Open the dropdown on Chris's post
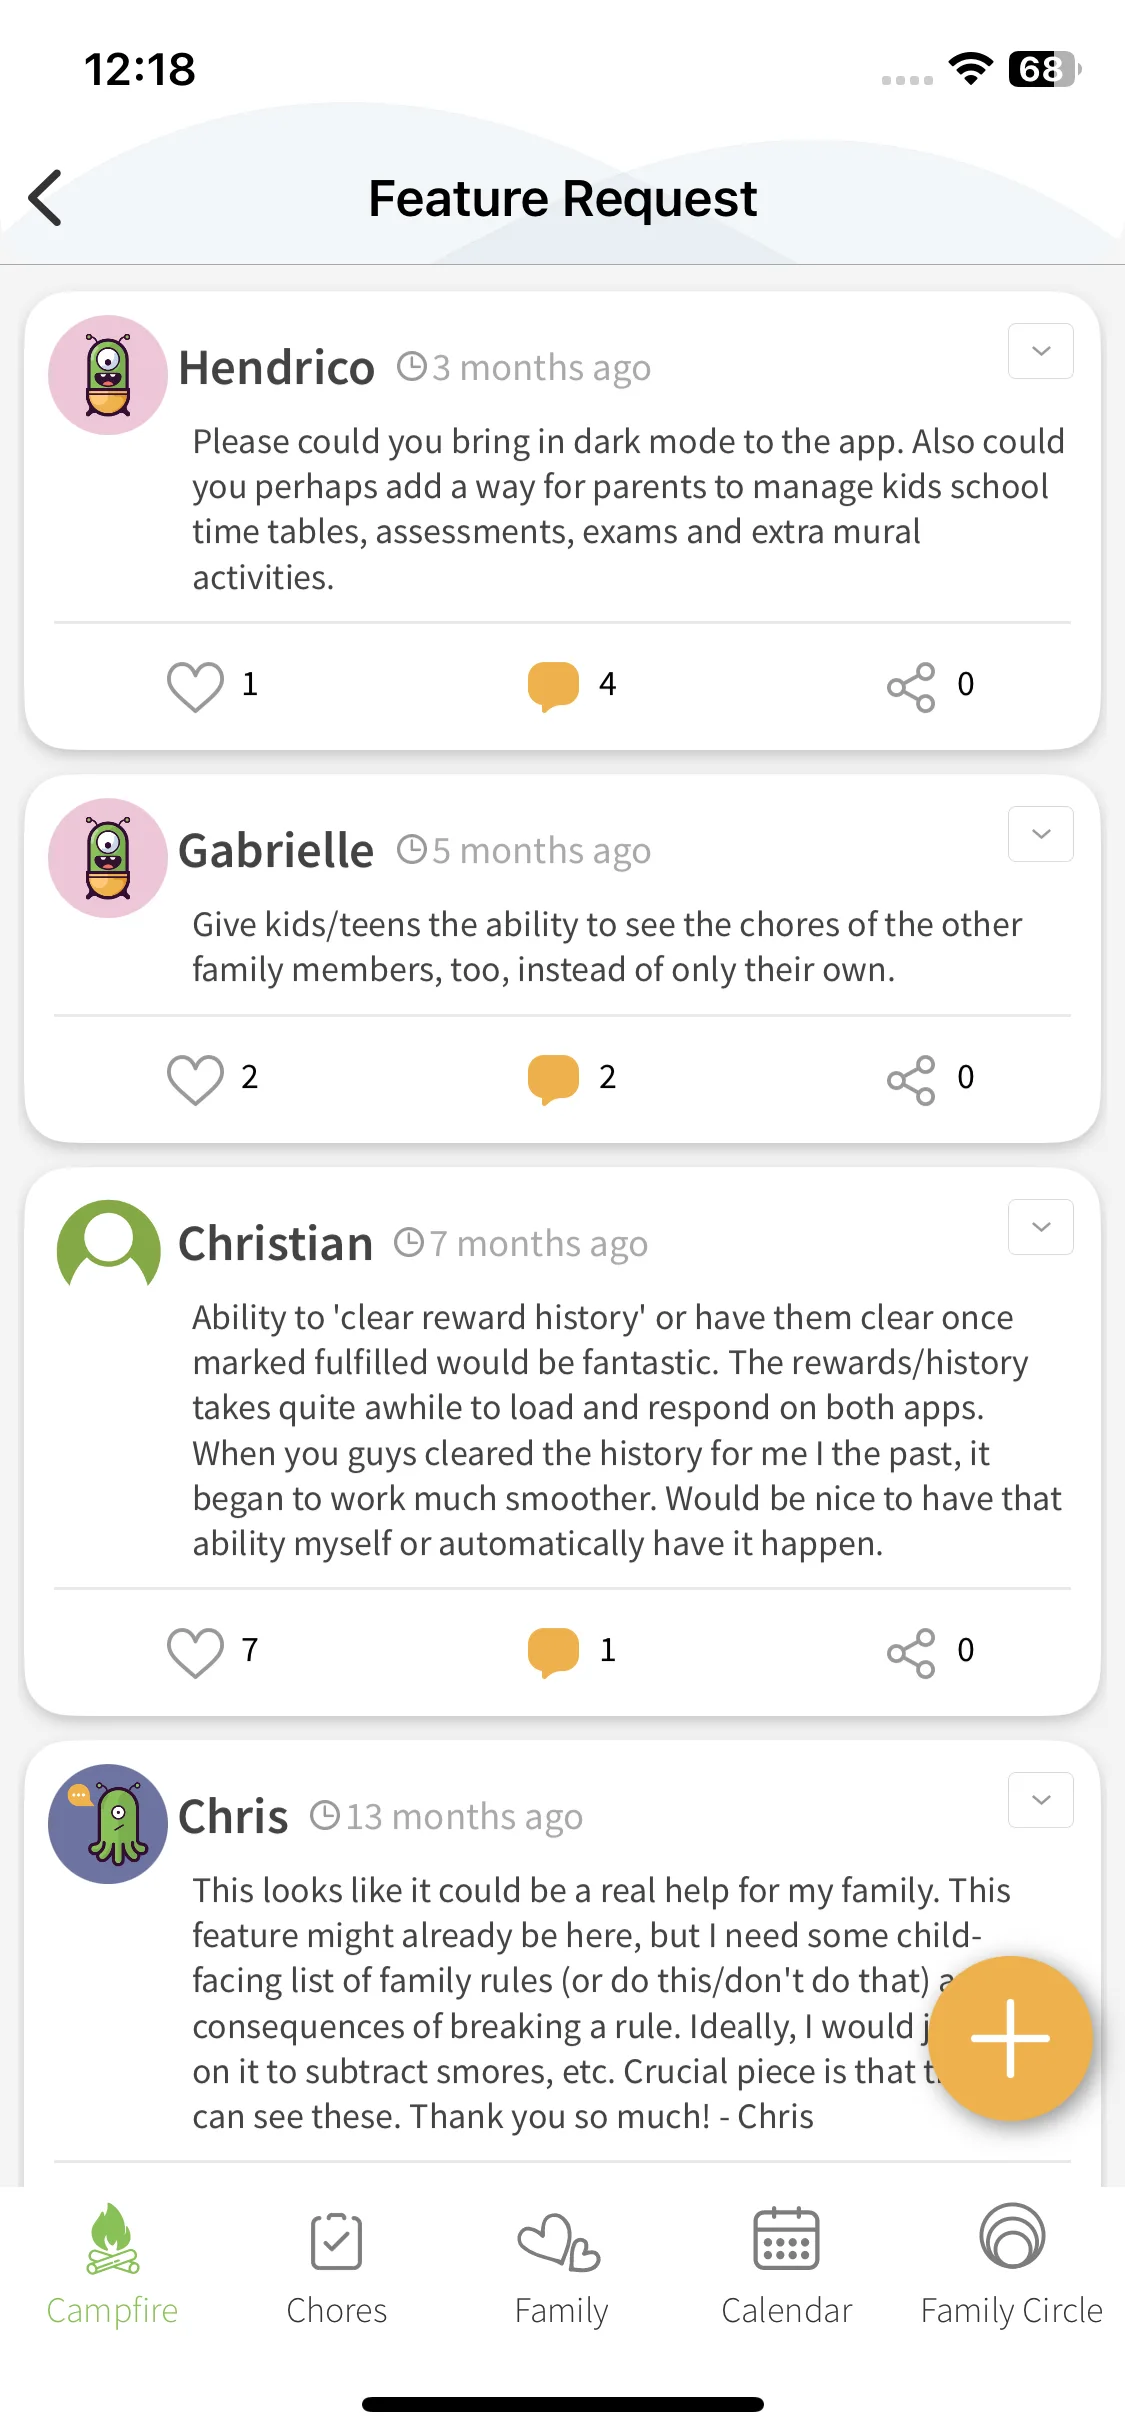This screenshot has width=1125, height=2436. [1040, 1800]
